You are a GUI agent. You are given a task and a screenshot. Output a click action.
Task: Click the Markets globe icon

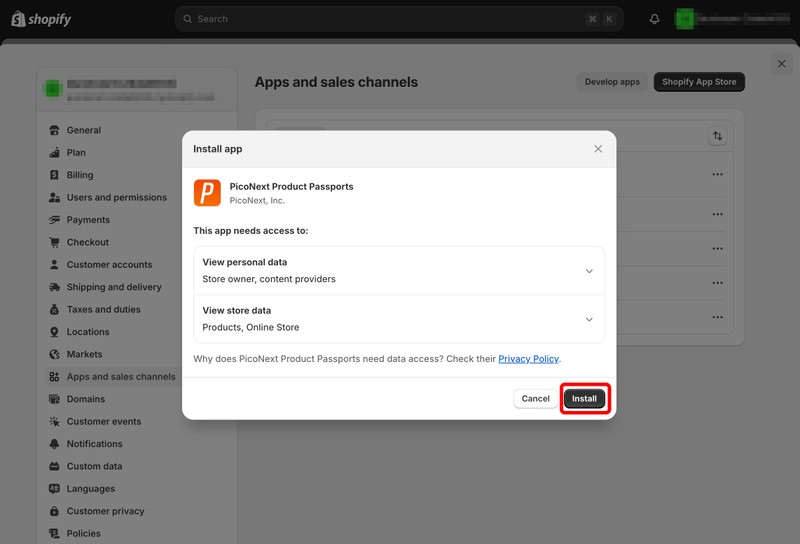55,354
